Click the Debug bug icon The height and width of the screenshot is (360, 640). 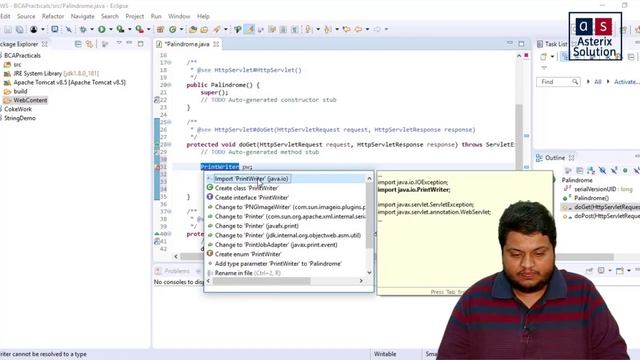click(83, 29)
